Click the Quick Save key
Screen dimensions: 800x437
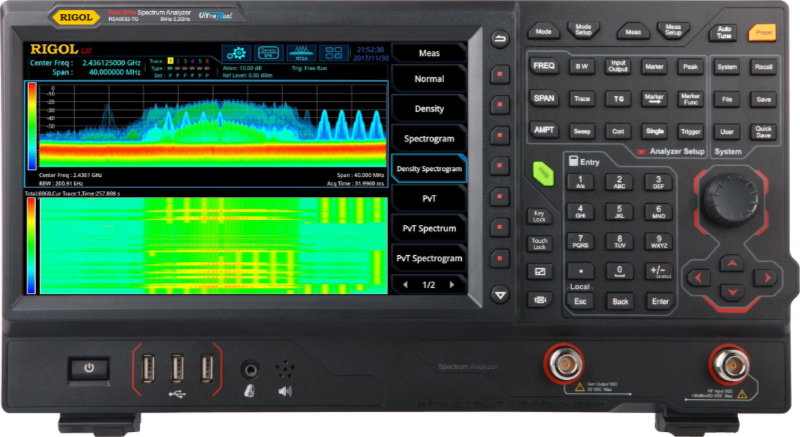[763, 132]
